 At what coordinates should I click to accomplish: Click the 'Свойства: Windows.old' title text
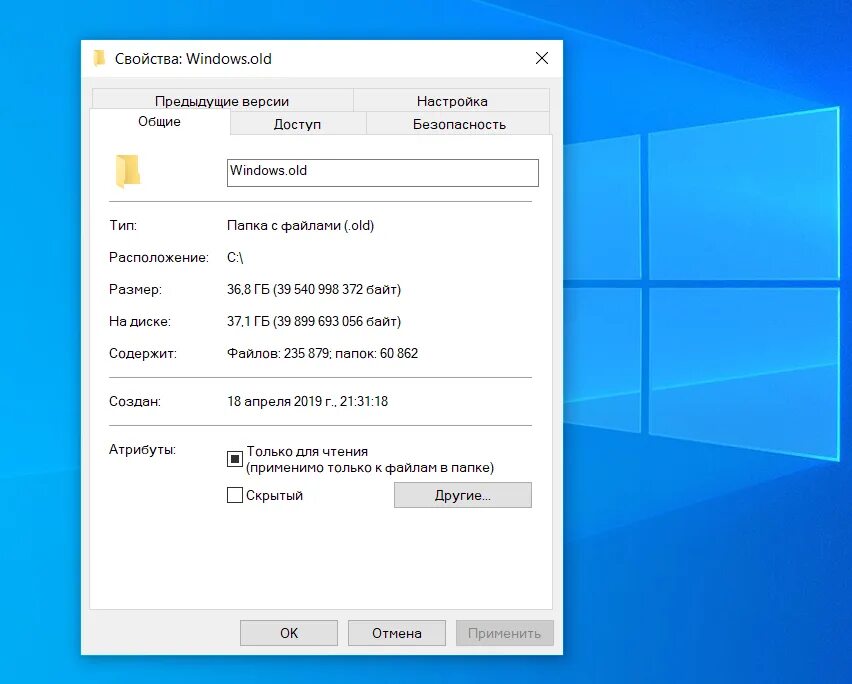193,59
